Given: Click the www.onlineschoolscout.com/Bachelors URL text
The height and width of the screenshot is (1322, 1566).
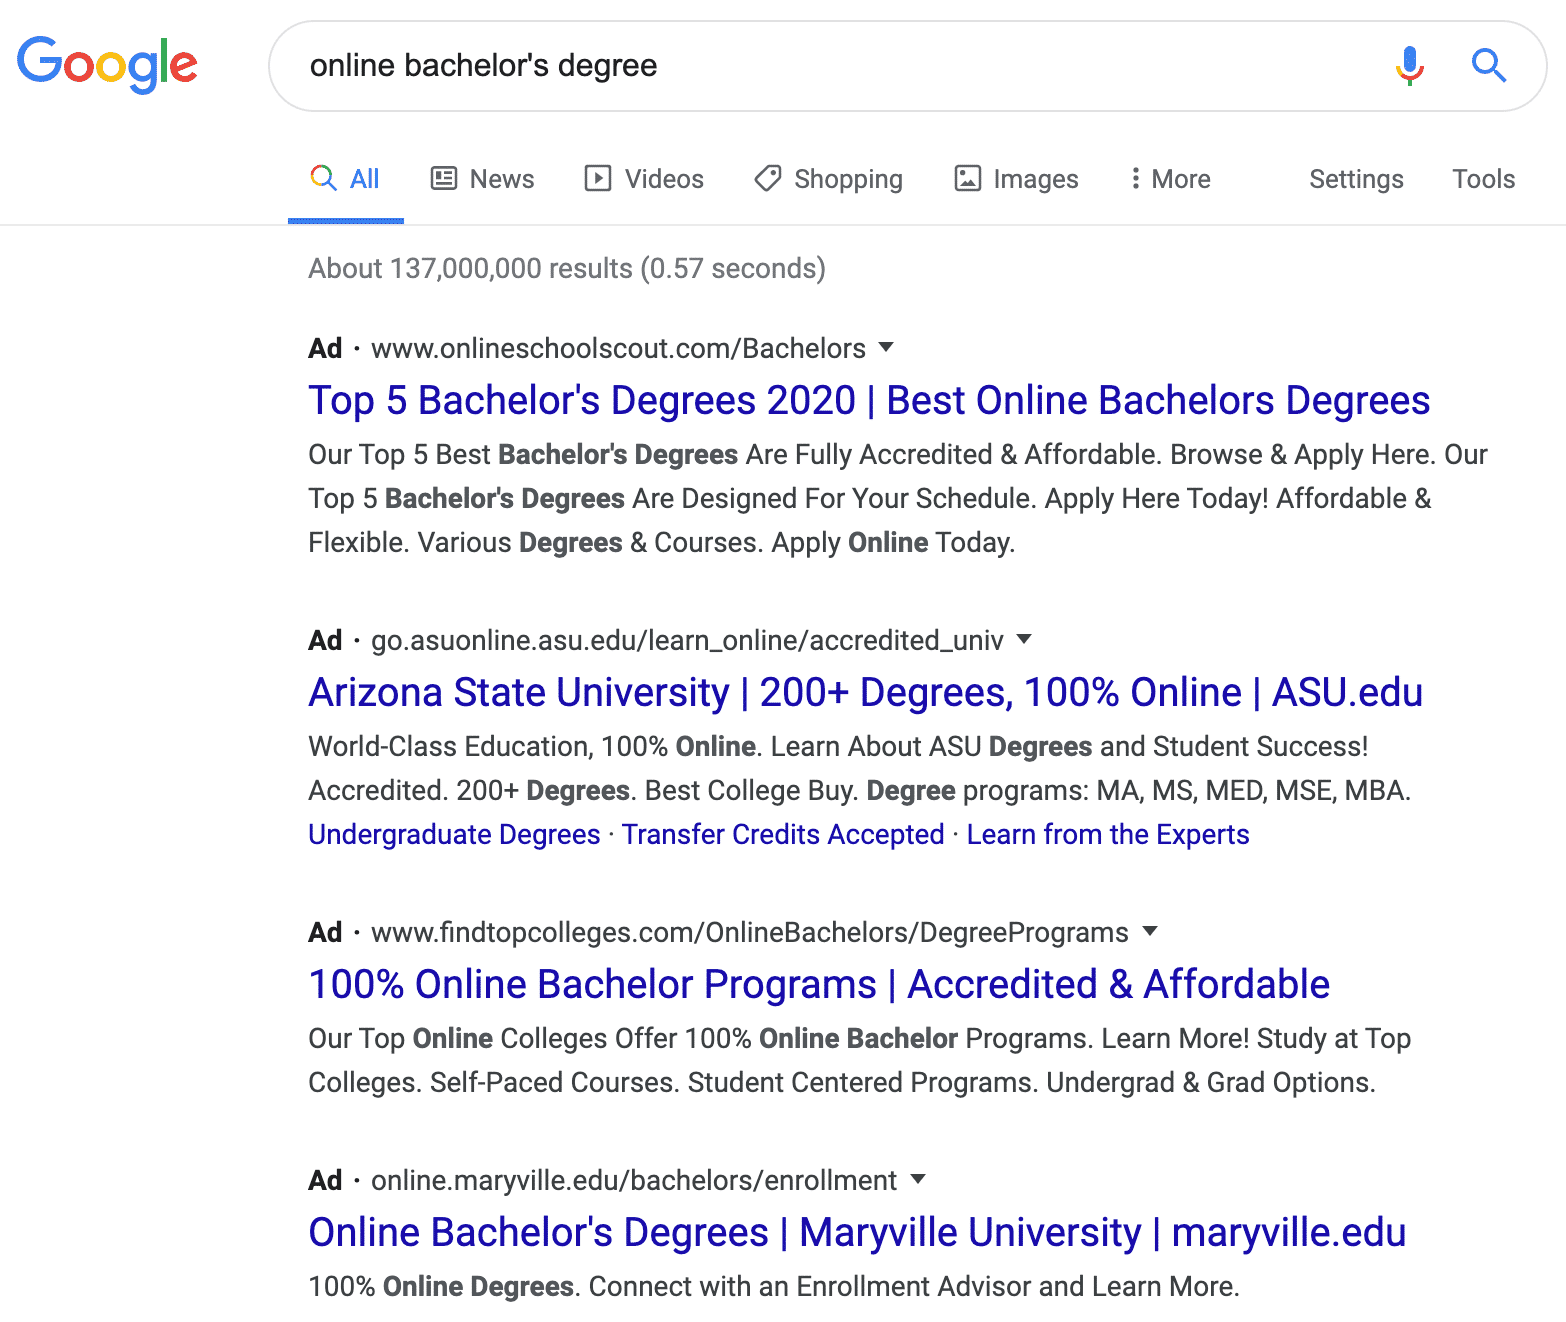Looking at the screenshot, I should point(618,348).
